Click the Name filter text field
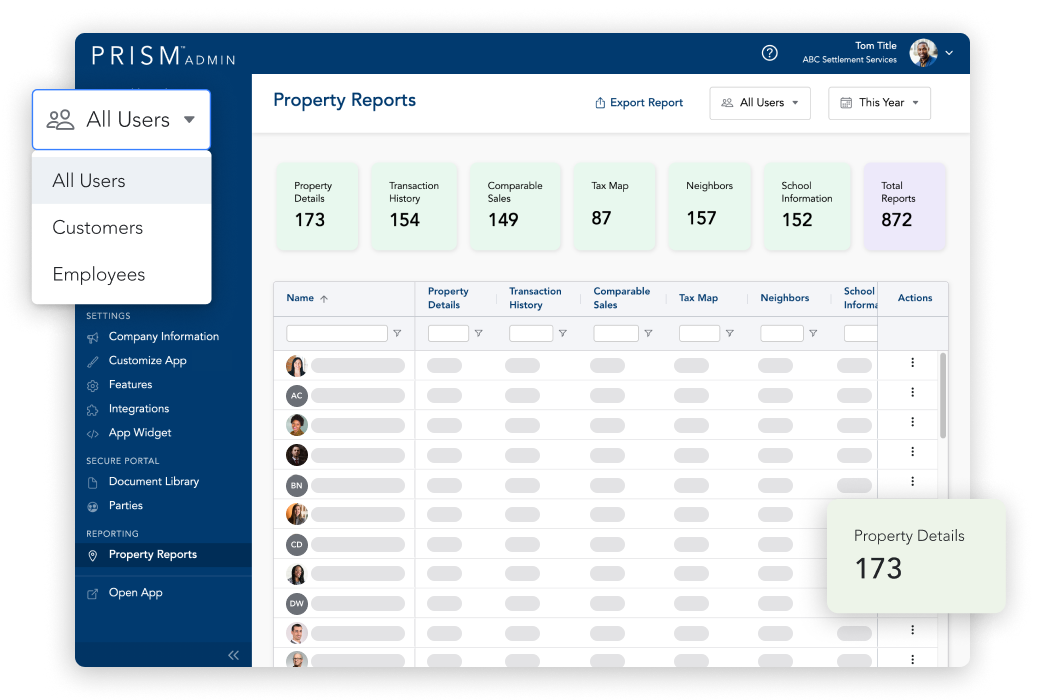 point(336,334)
